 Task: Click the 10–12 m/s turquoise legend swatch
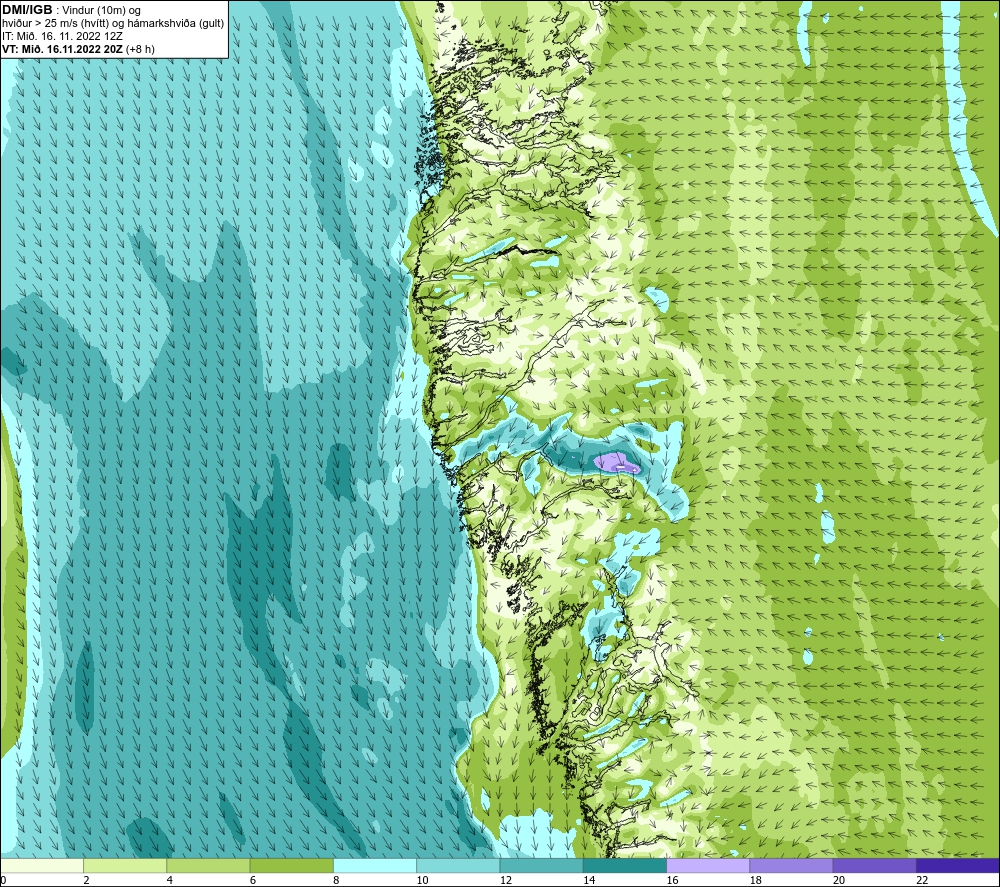point(458,865)
